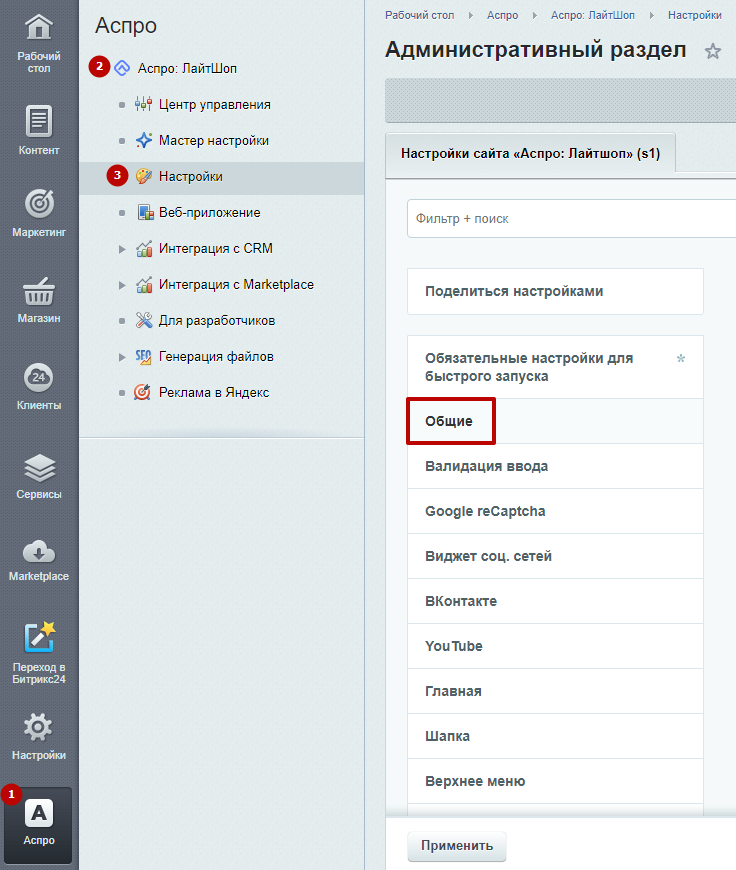
Task: Open Центр управления tree item
Action: [x=215, y=104]
